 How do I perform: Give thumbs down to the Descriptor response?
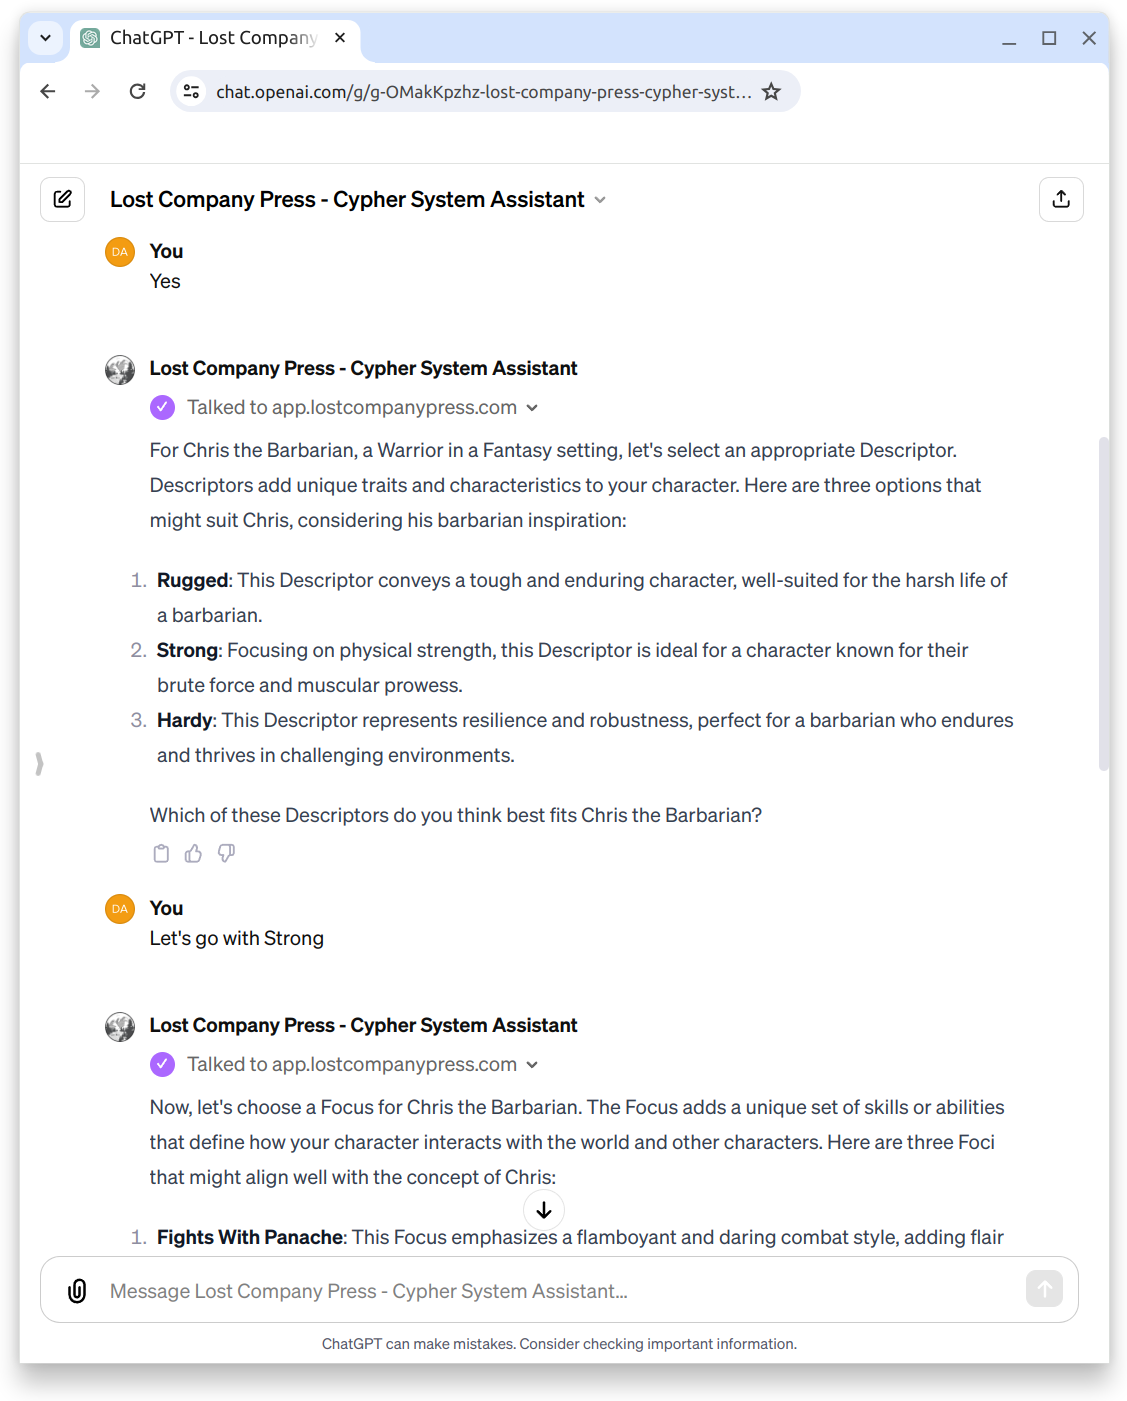227,853
